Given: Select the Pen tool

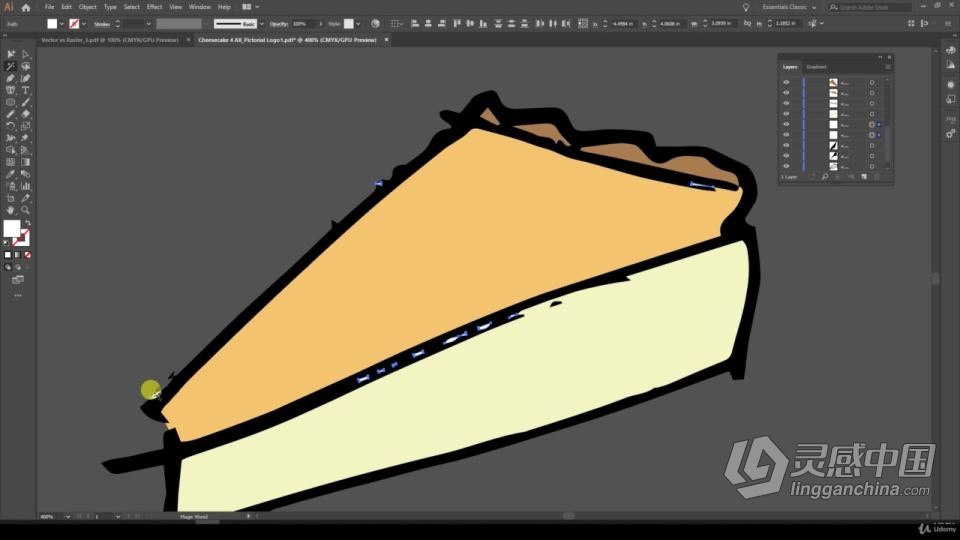Looking at the screenshot, I should tap(10, 78).
